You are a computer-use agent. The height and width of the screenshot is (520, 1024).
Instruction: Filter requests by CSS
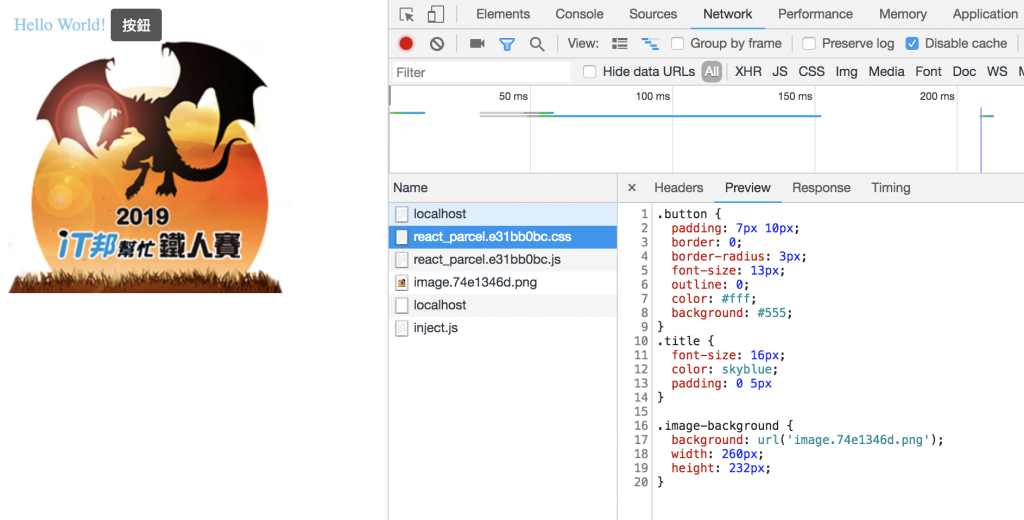[x=812, y=72]
